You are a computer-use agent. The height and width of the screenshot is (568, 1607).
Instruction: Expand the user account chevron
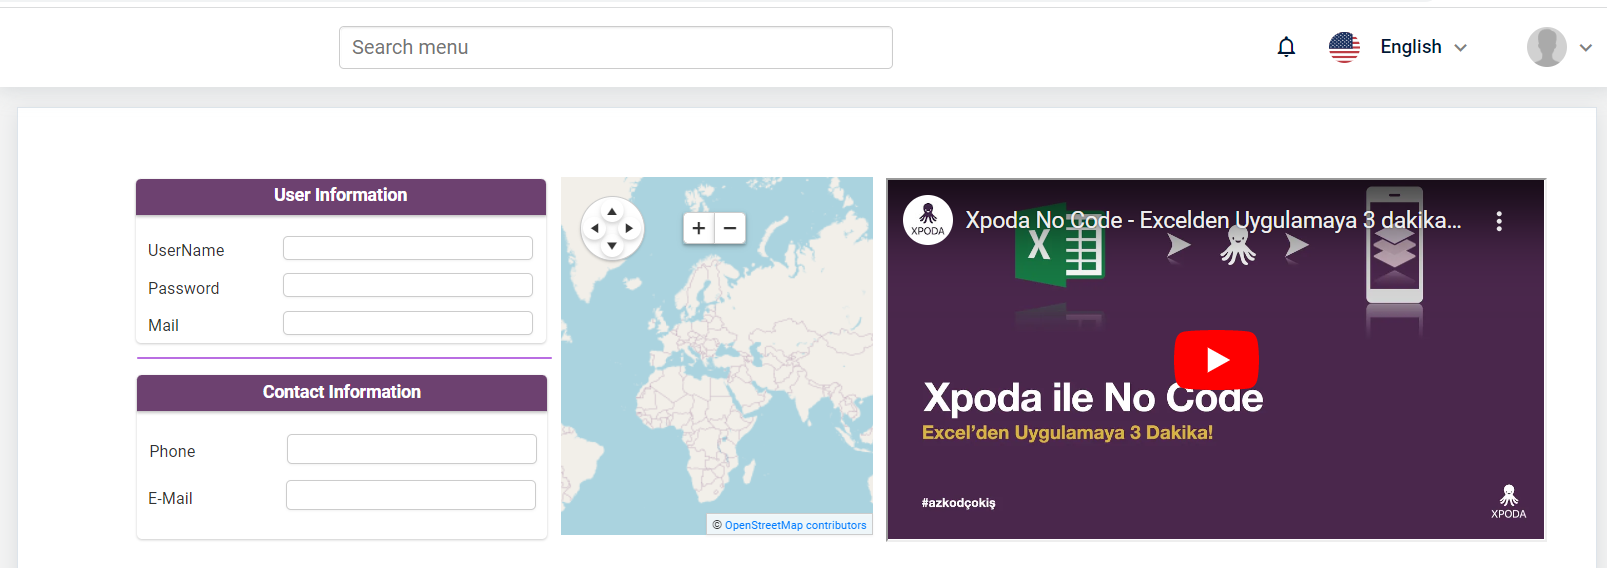point(1586,47)
